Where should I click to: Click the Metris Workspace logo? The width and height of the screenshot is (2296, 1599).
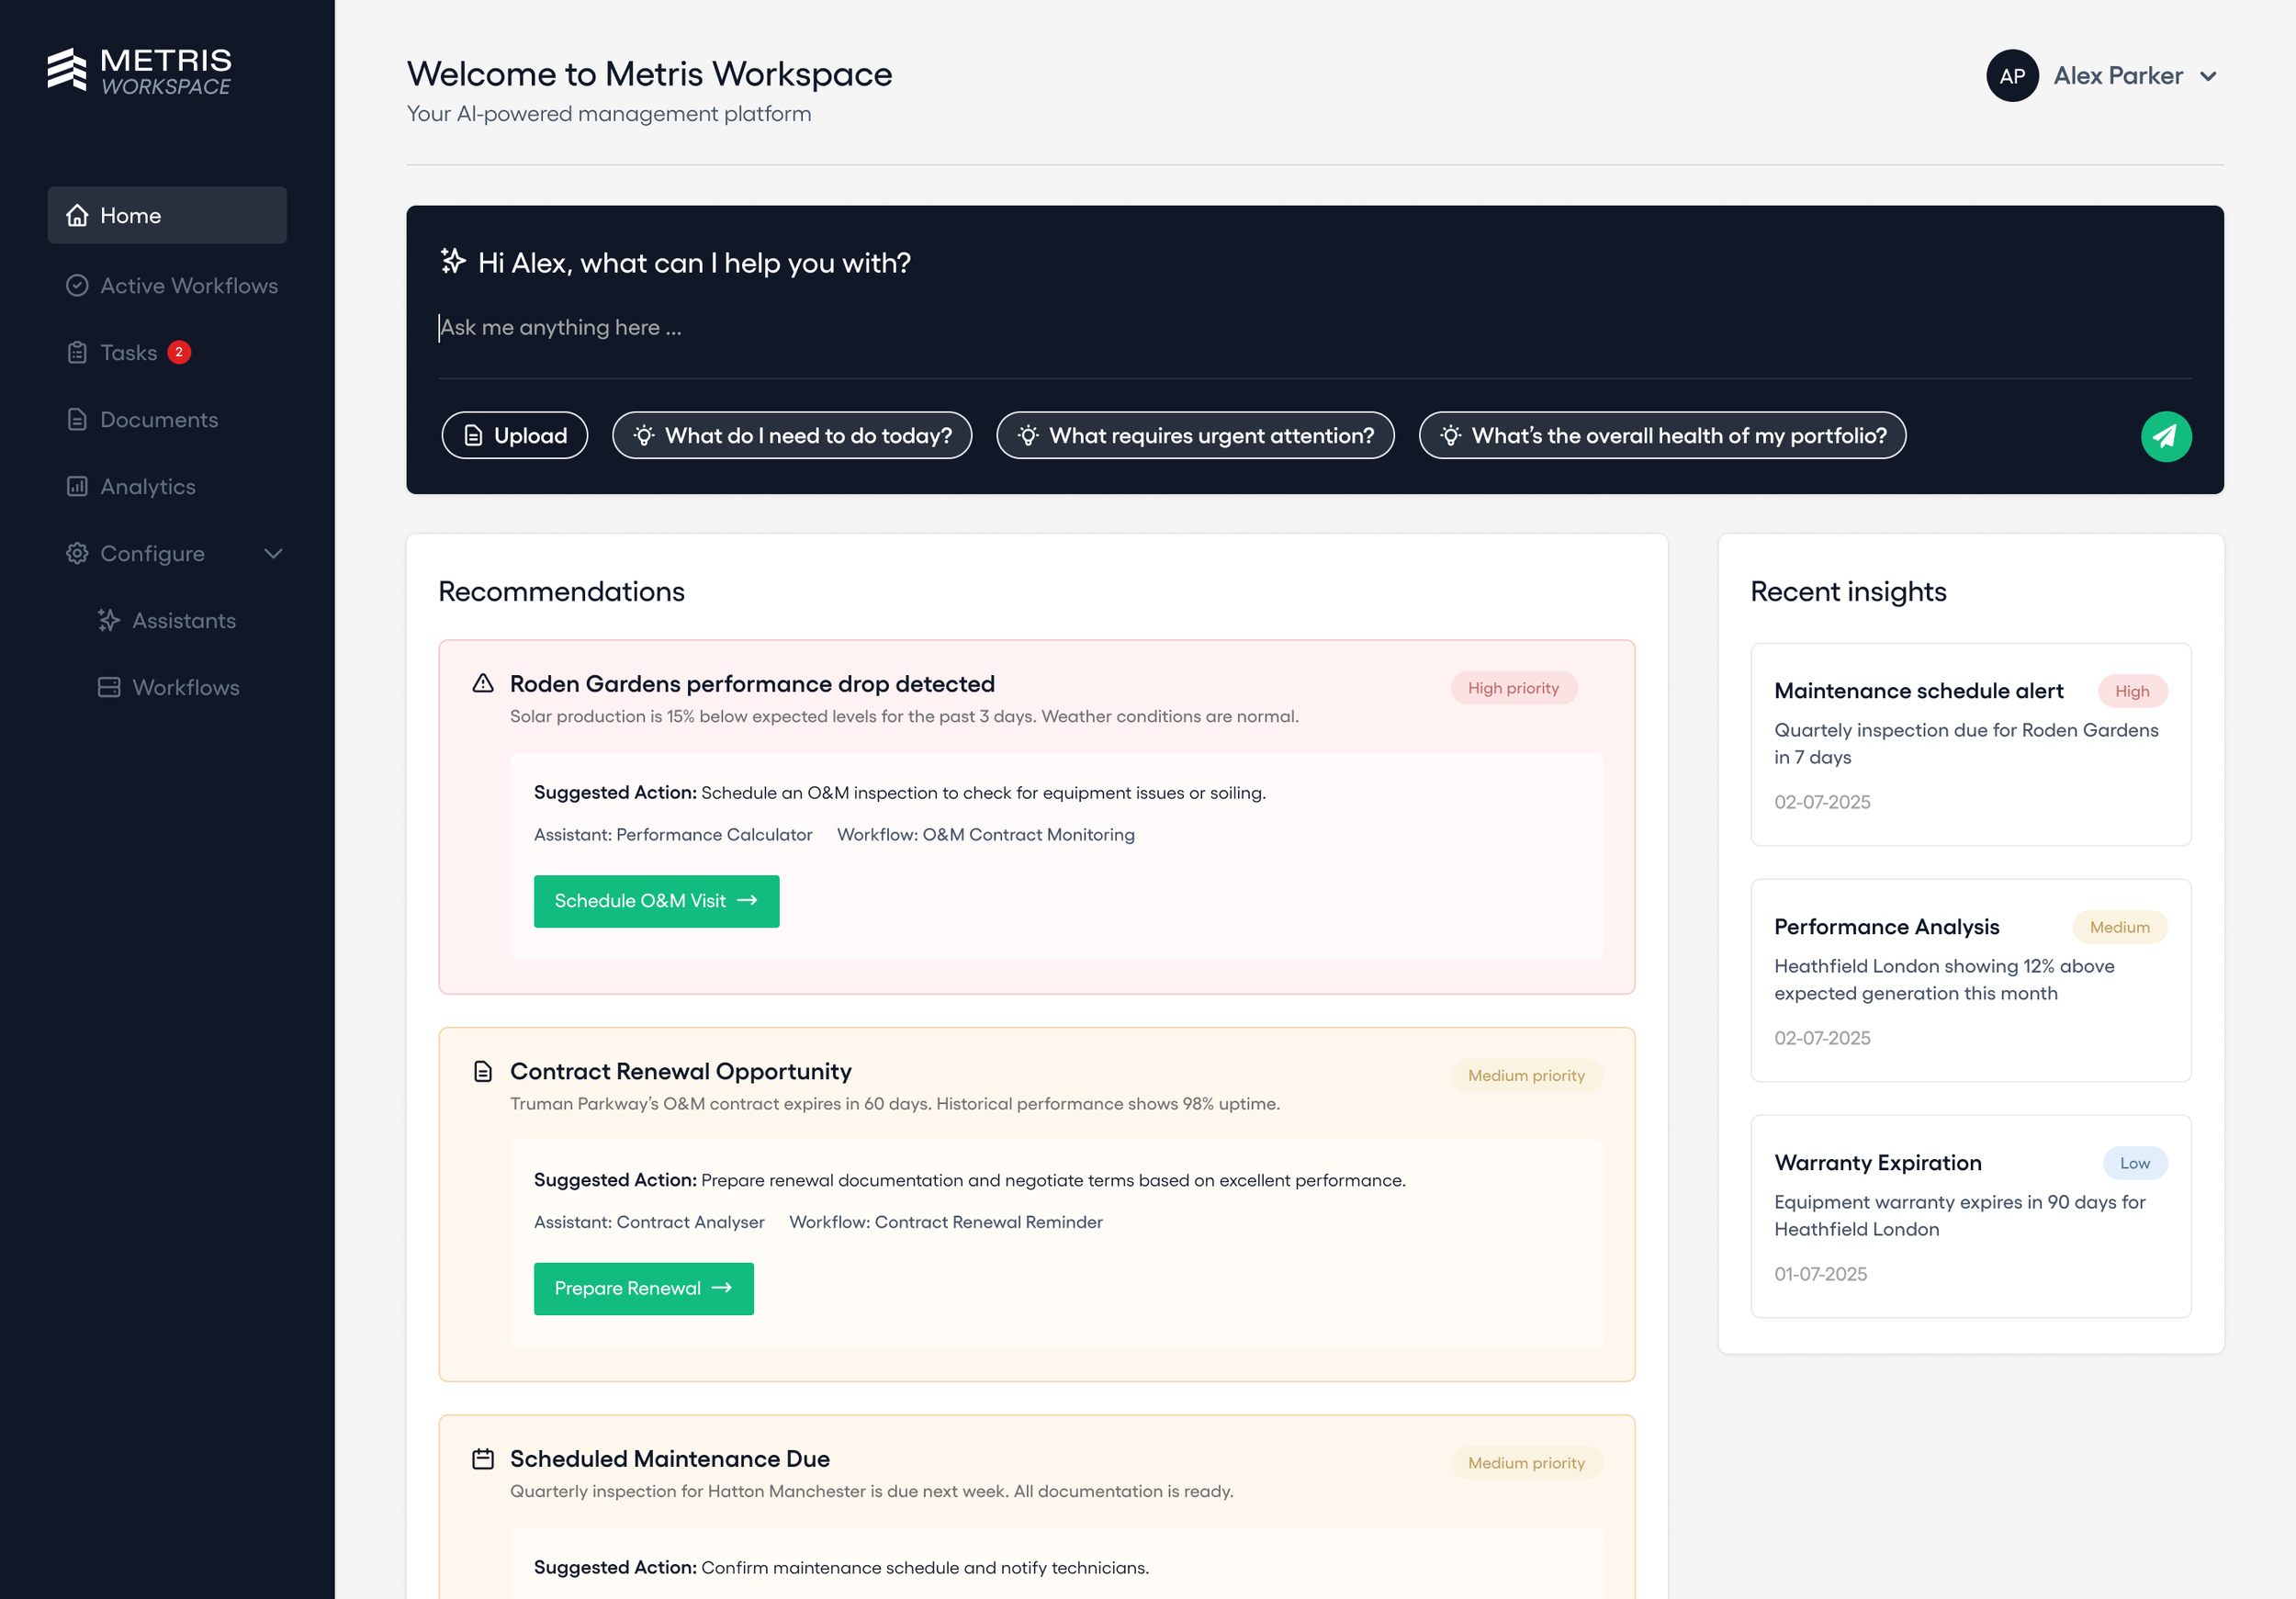[x=139, y=71]
